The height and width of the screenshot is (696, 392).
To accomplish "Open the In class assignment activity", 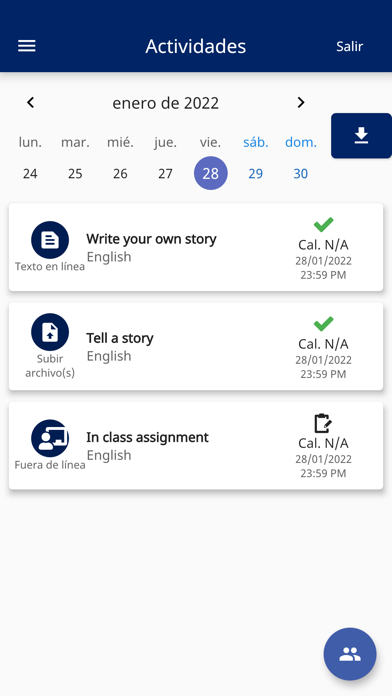I will (x=196, y=446).
